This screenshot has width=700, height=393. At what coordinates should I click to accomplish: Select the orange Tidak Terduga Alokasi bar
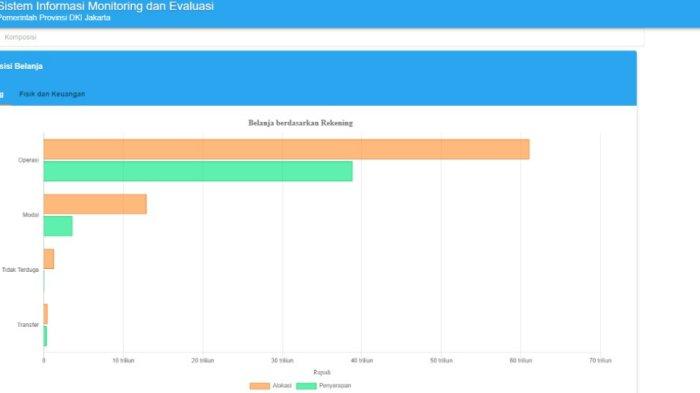49,259
